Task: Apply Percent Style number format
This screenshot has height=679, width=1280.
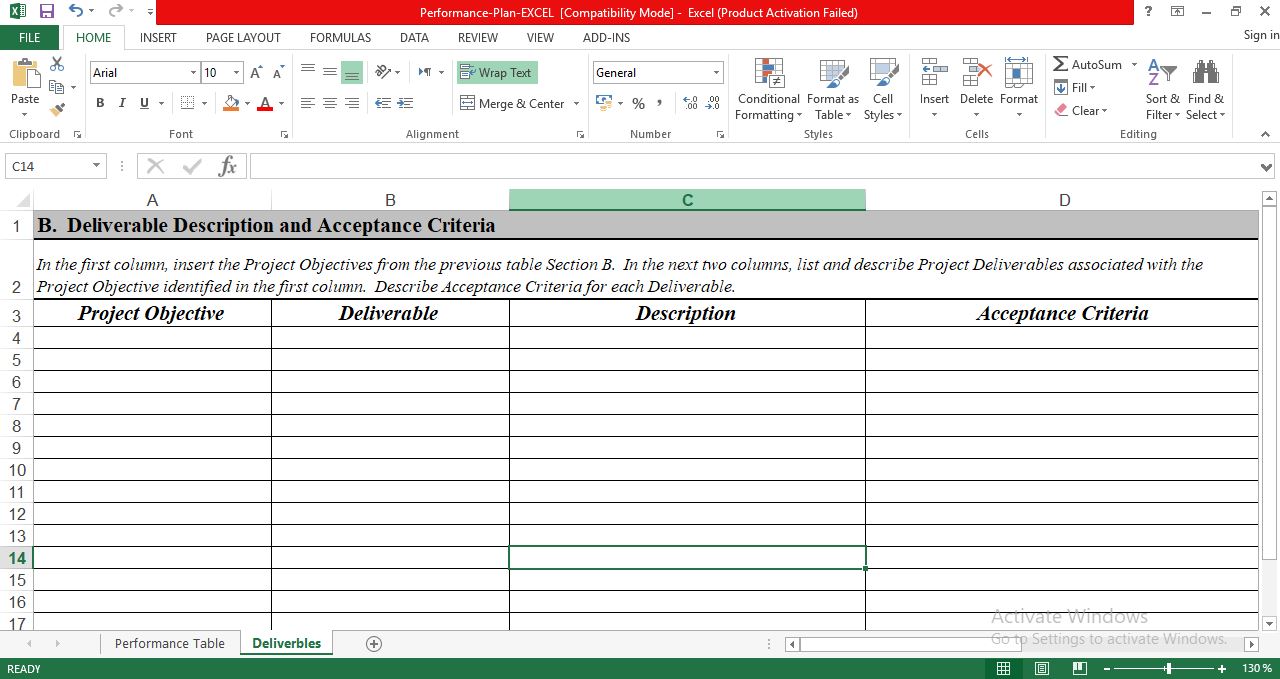Action: (637, 103)
